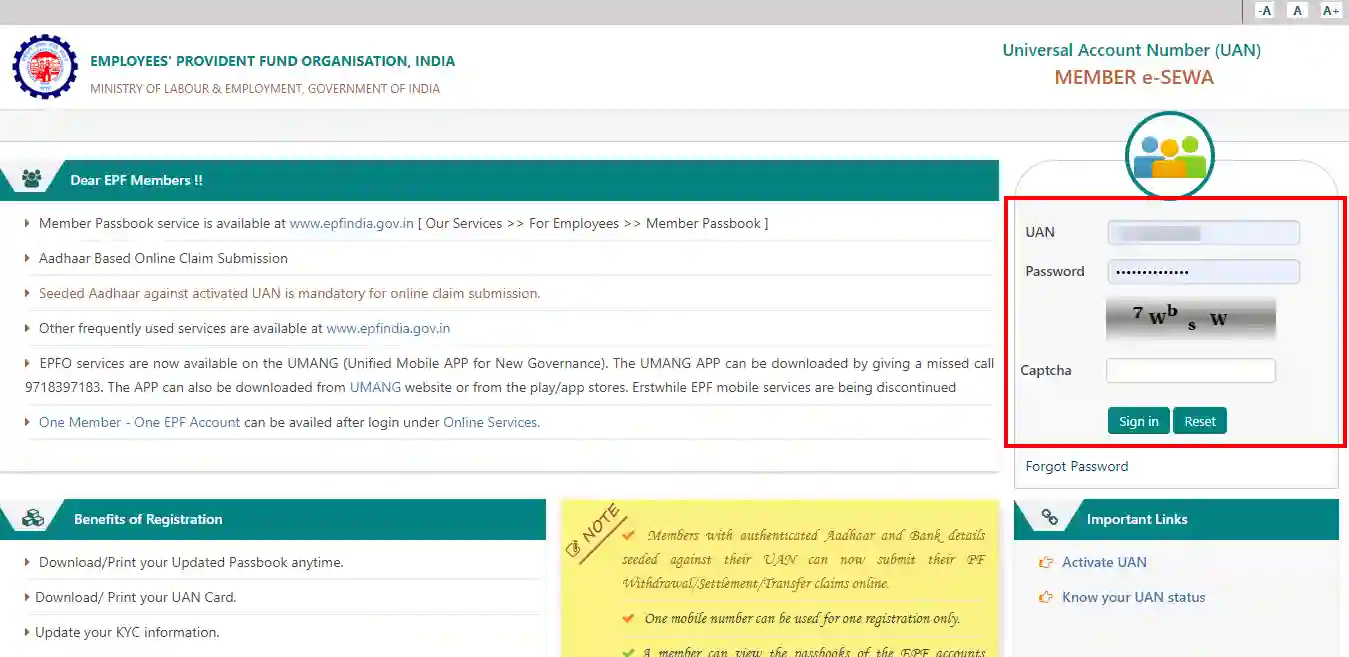This screenshot has width=1349, height=657.
Task: Click the hand pointer icon beside Activate UAN
Action: (1045, 562)
